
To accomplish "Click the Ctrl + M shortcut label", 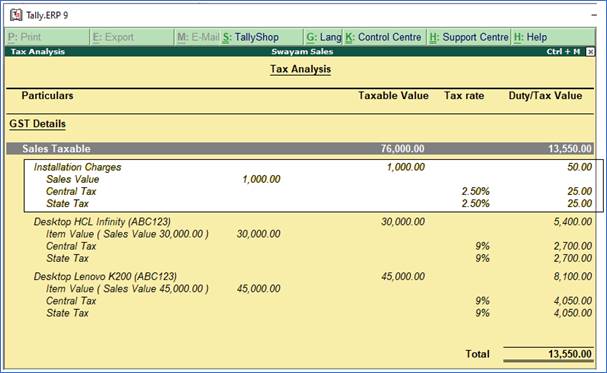I will (x=563, y=51).
